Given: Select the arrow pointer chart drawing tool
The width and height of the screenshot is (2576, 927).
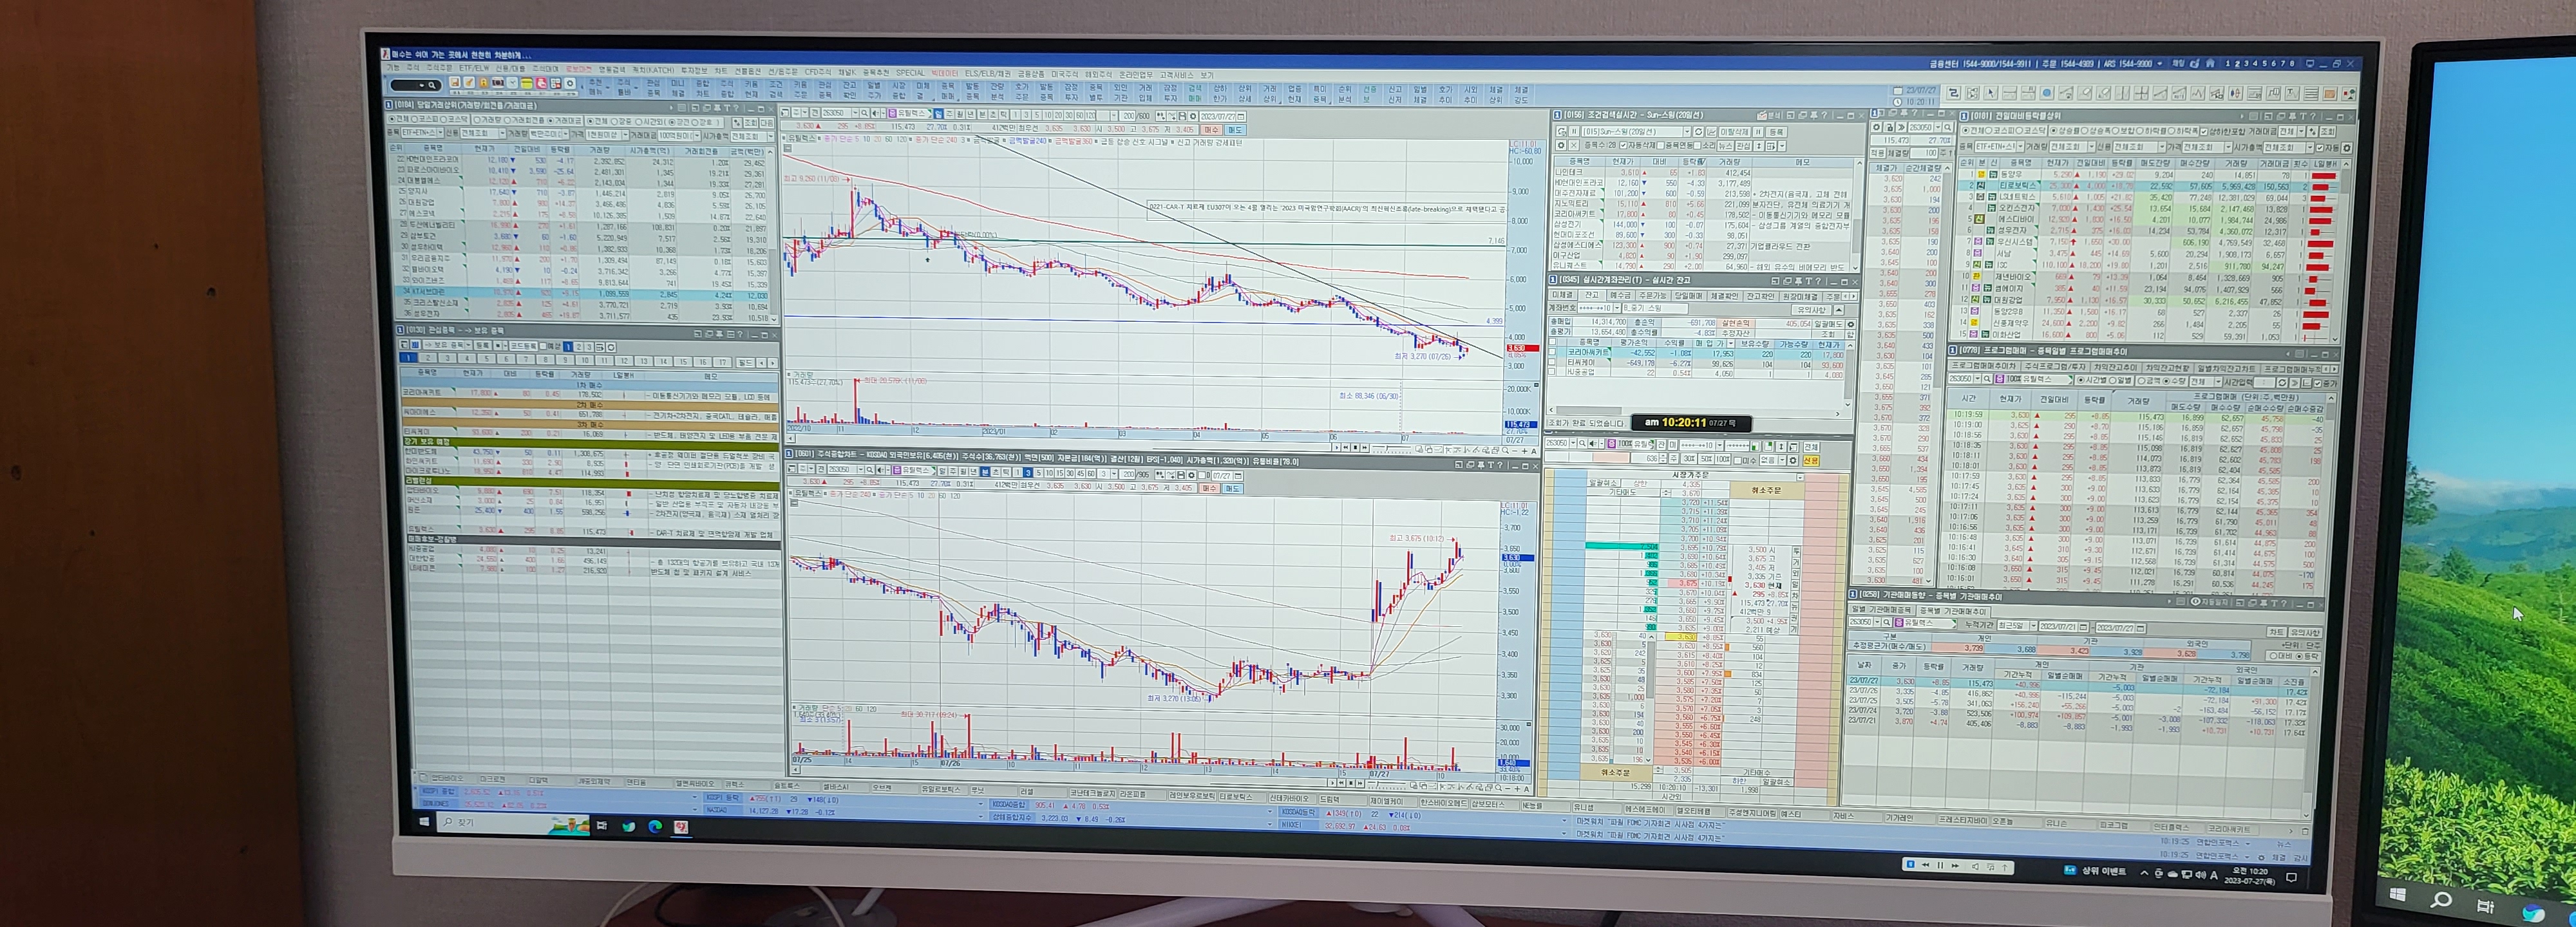Looking at the screenshot, I should pos(1990,93).
